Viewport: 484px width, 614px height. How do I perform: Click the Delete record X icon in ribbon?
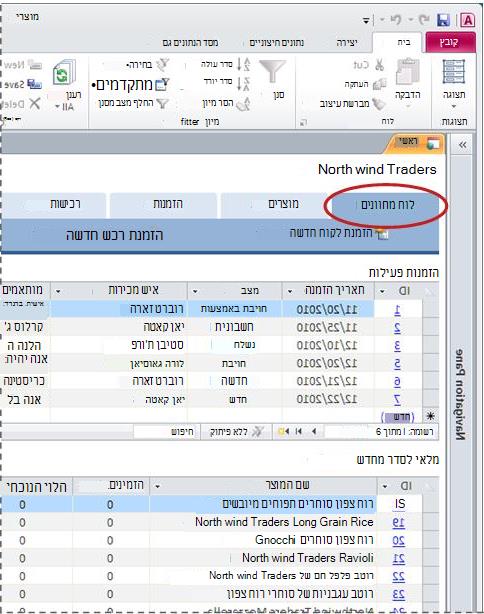[x=35, y=103]
